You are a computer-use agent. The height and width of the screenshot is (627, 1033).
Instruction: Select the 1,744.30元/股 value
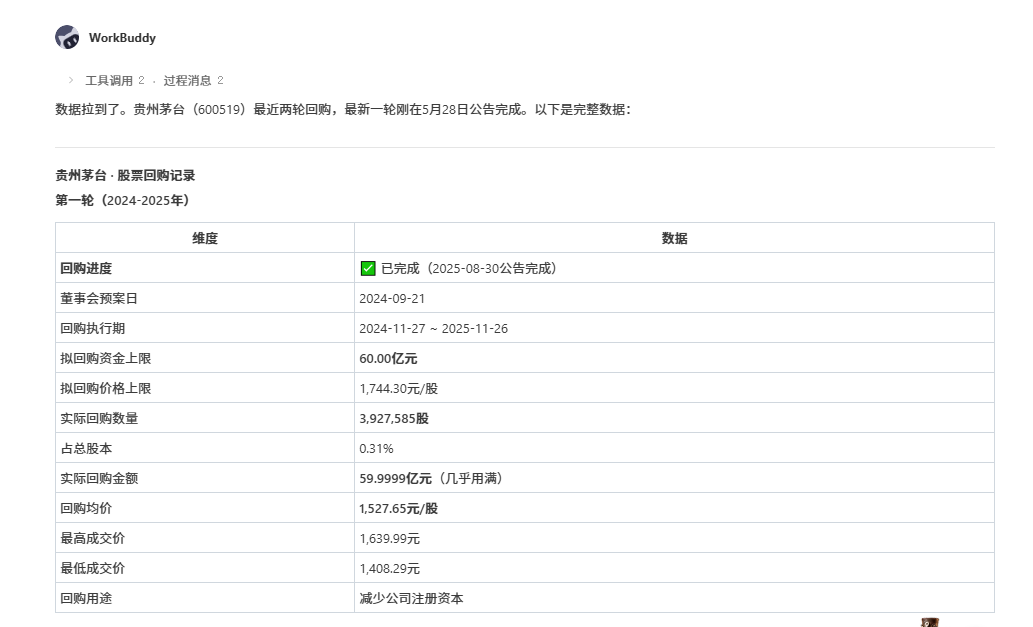pyautogui.click(x=399, y=389)
